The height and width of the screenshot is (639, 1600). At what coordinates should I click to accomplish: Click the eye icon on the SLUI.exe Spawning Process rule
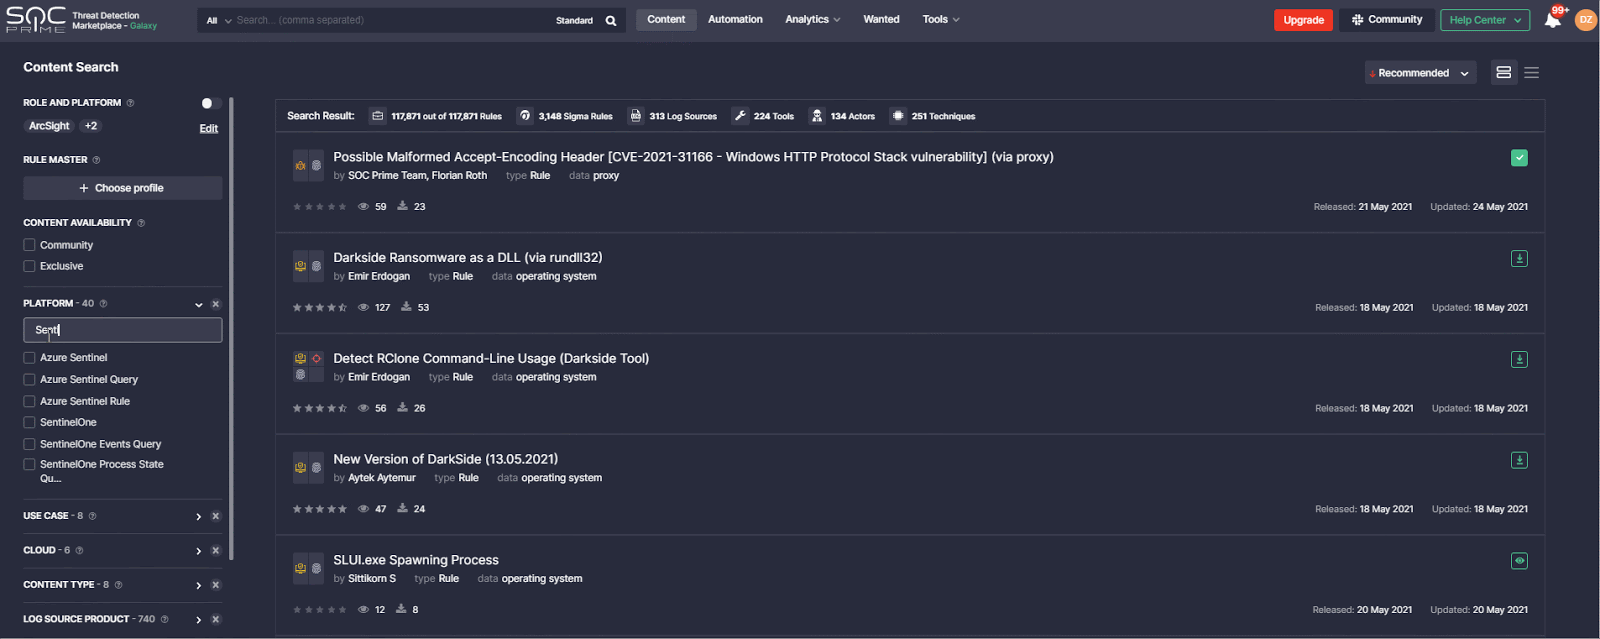point(1519,561)
